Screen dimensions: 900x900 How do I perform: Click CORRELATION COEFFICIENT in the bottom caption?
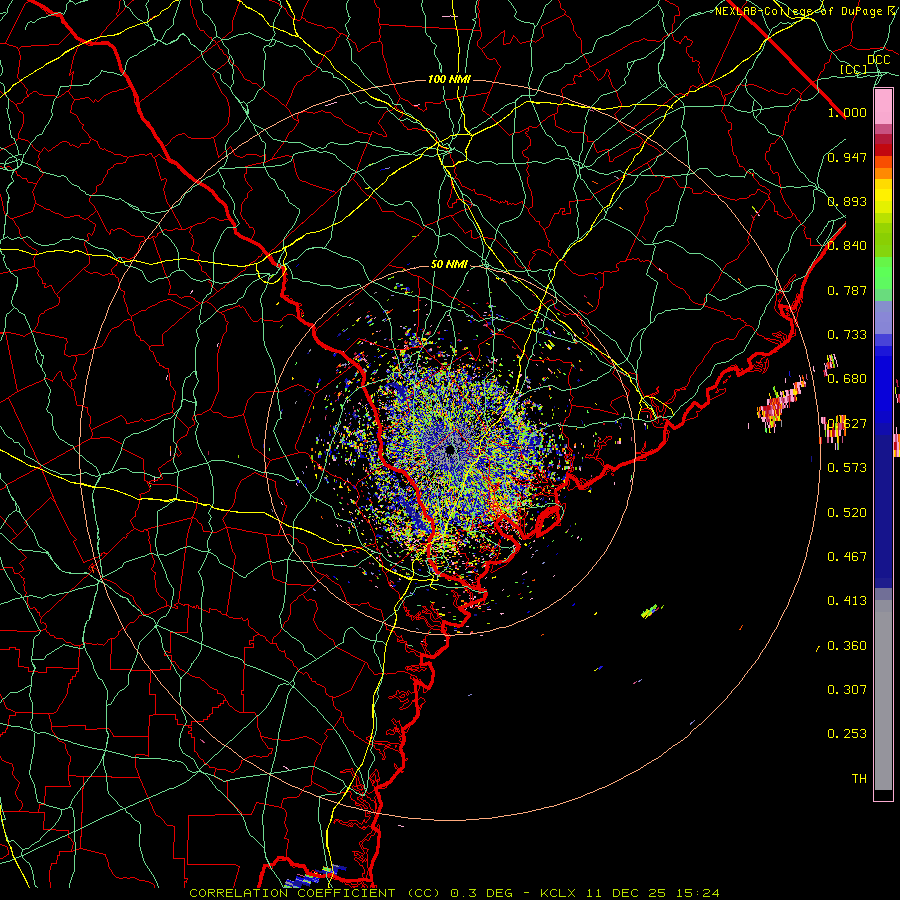tap(292, 893)
